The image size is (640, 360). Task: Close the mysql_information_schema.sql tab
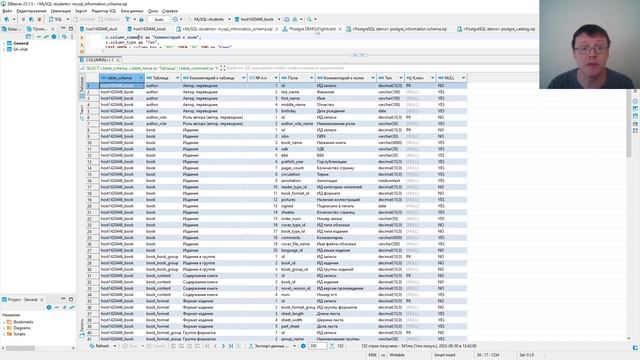[276, 29]
